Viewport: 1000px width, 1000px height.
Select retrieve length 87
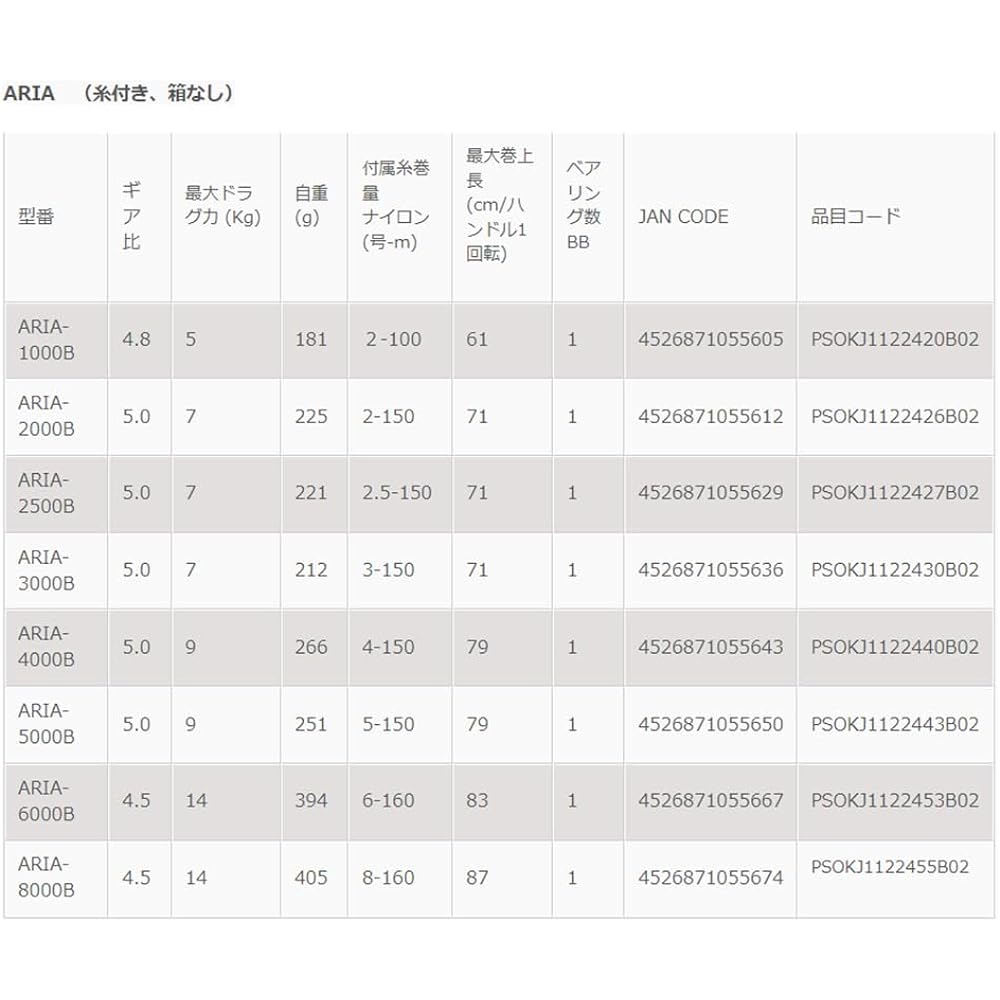pos(476,878)
